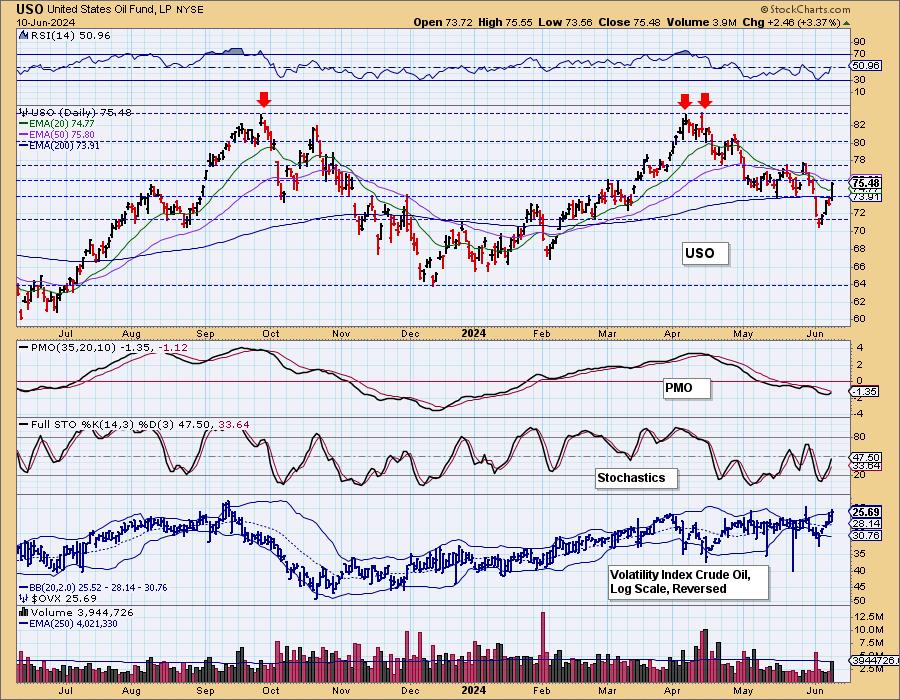Click the 'Volatility Index Crude Oil' label box

coord(688,582)
